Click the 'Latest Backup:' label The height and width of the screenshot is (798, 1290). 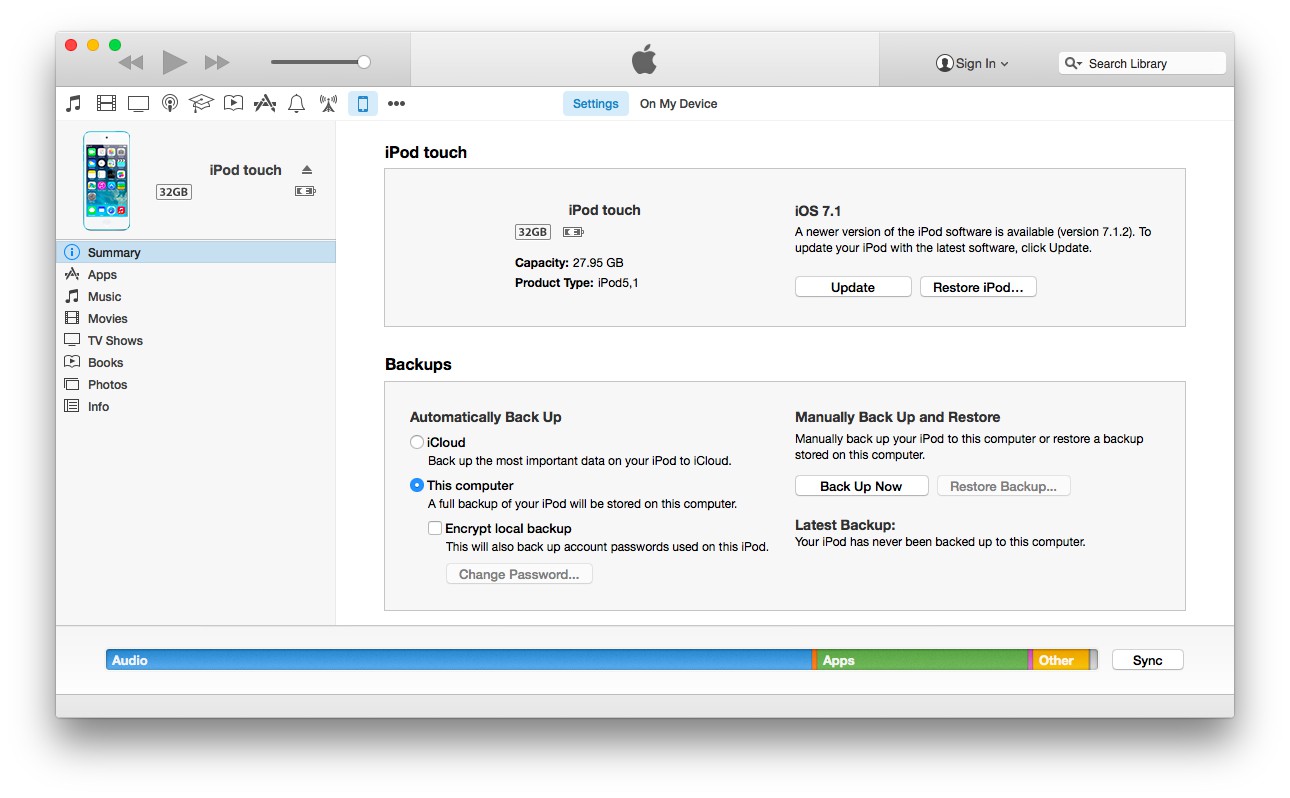845,525
